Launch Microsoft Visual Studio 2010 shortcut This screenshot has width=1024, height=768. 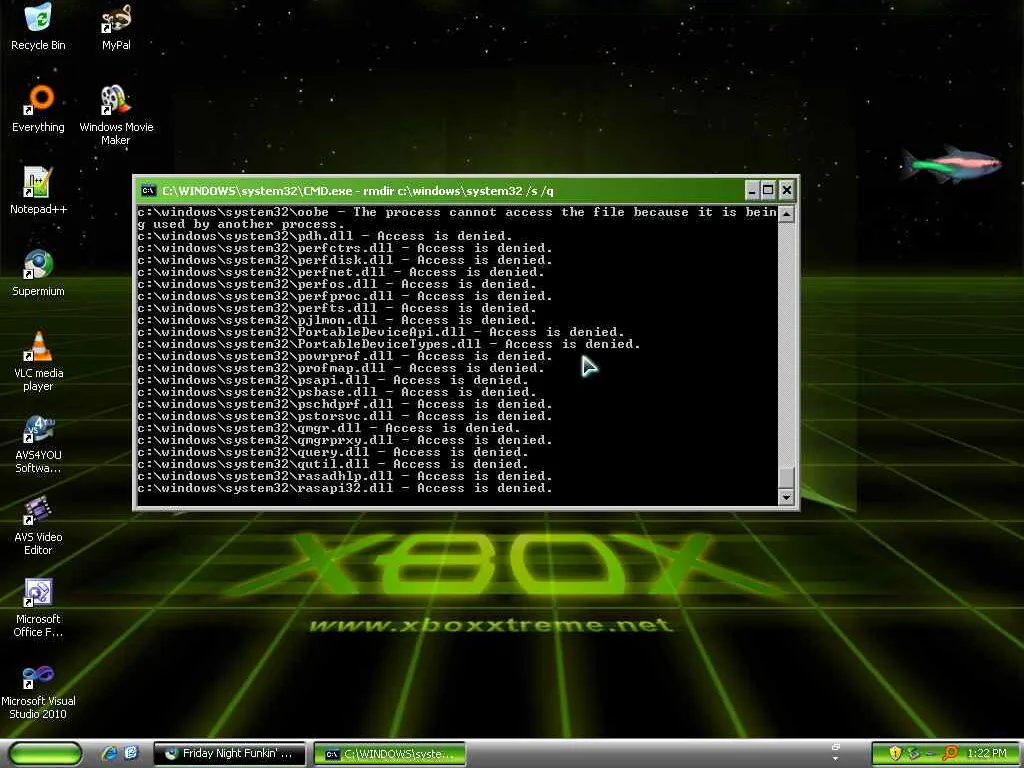(x=38, y=690)
